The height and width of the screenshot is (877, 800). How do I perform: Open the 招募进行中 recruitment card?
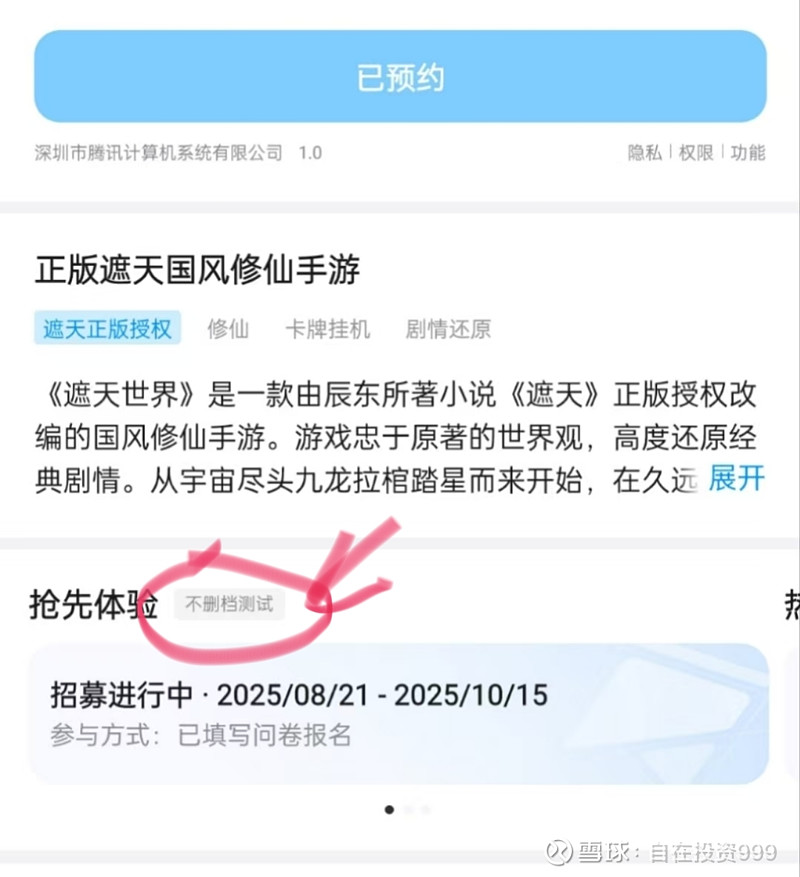(399, 714)
